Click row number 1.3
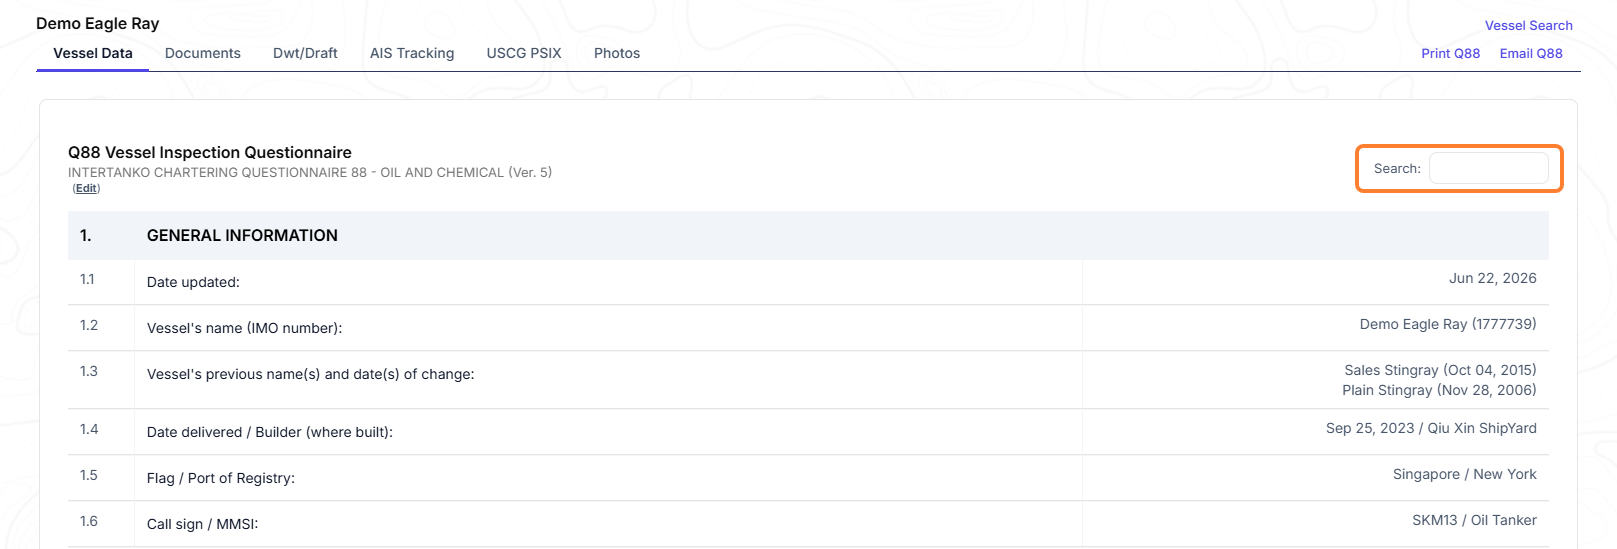1617x549 pixels. tap(89, 371)
